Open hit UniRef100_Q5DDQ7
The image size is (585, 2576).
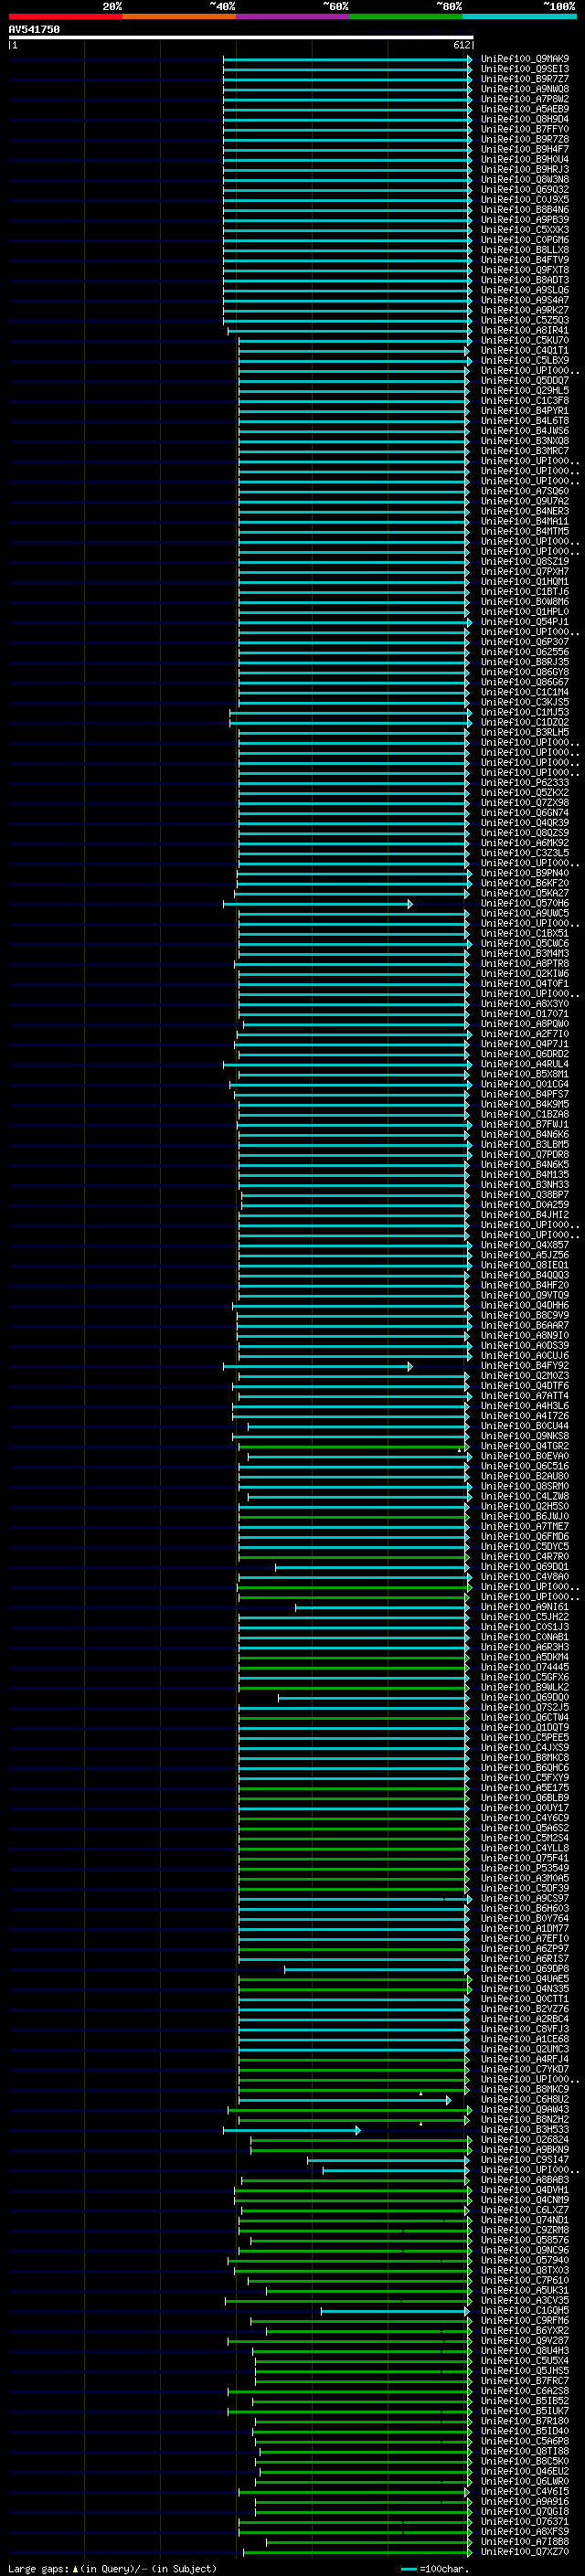click(525, 380)
